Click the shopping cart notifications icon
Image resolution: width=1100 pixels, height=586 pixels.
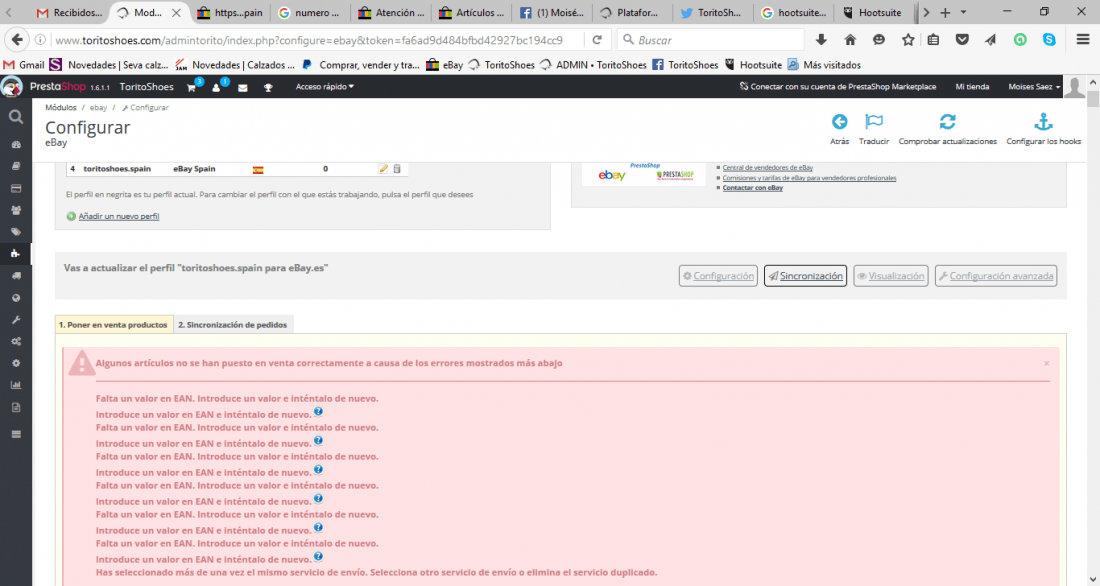192,87
